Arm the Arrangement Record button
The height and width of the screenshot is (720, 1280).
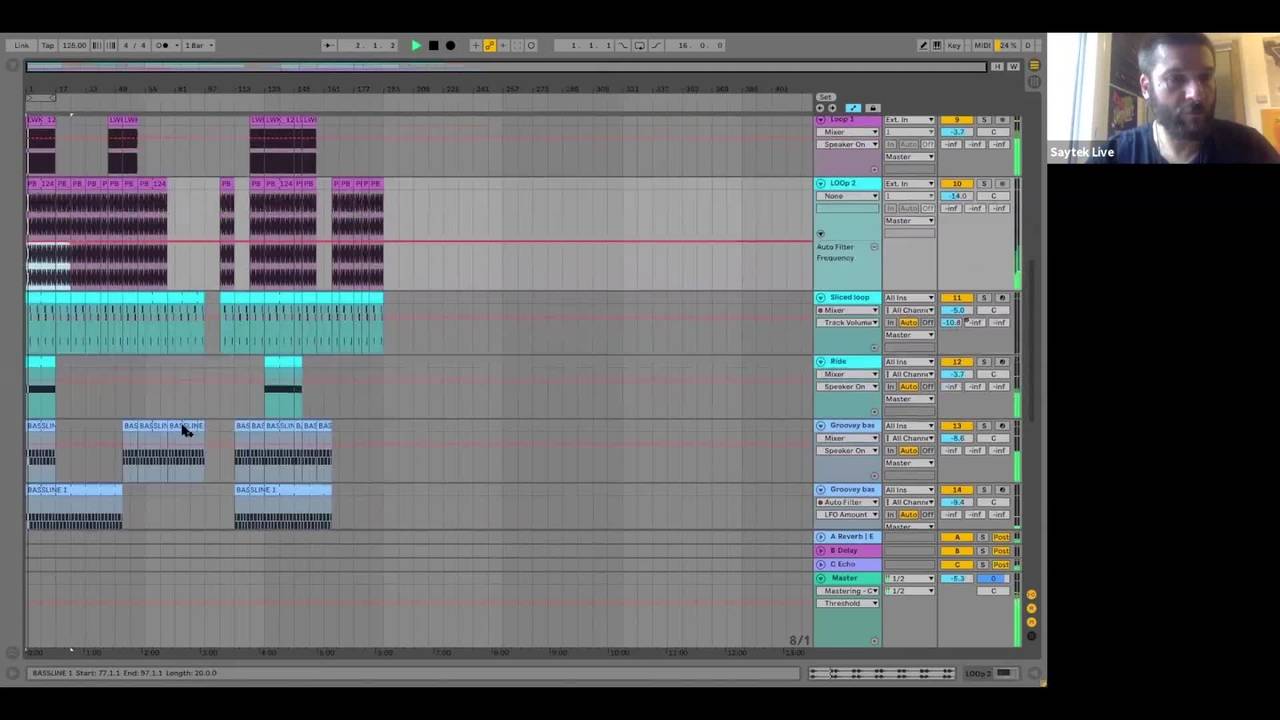click(x=450, y=45)
